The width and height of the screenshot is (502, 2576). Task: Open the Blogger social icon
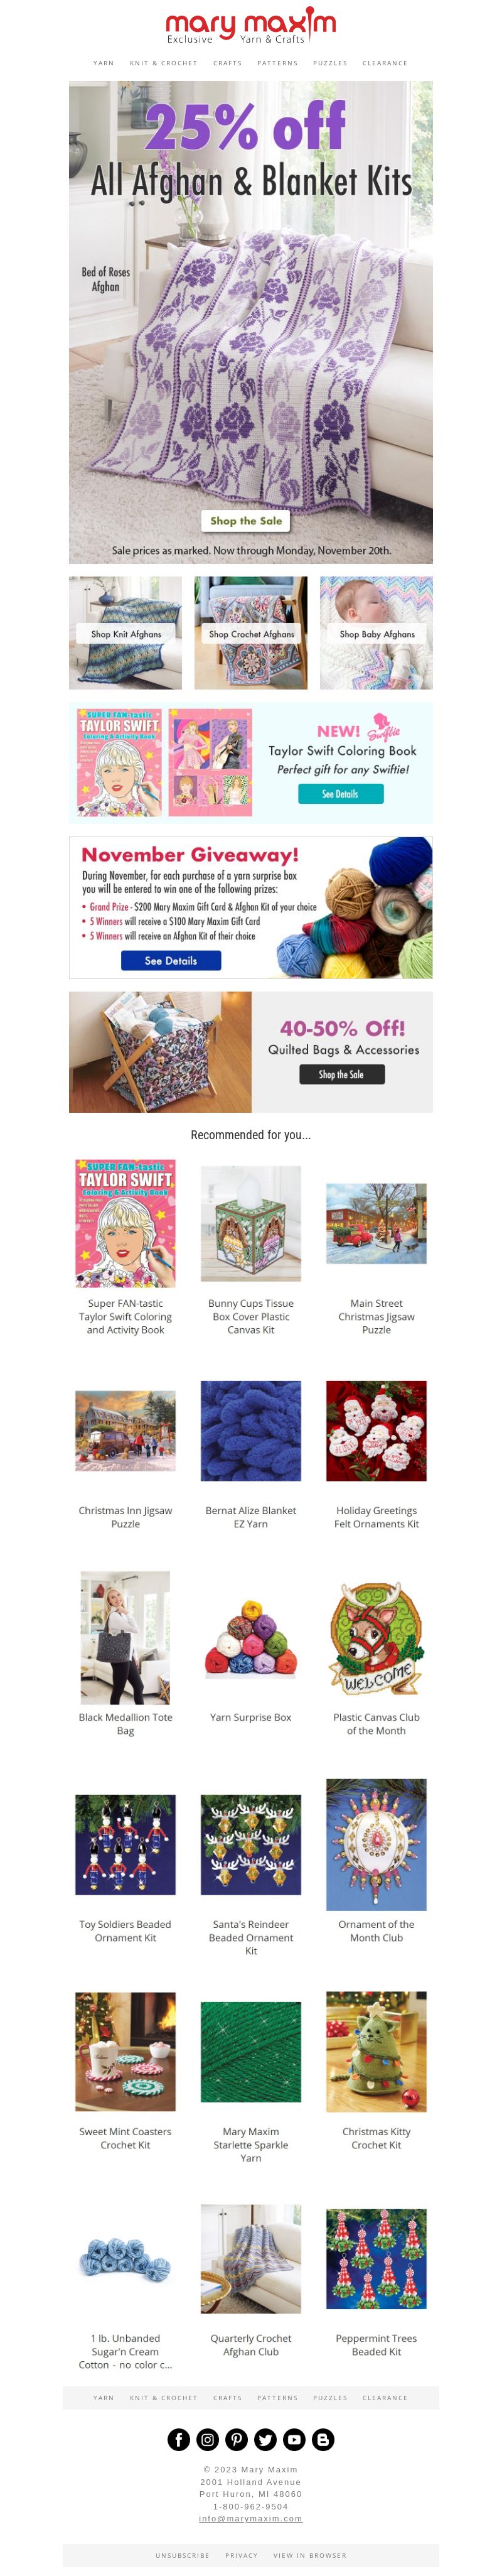[x=323, y=2439]
